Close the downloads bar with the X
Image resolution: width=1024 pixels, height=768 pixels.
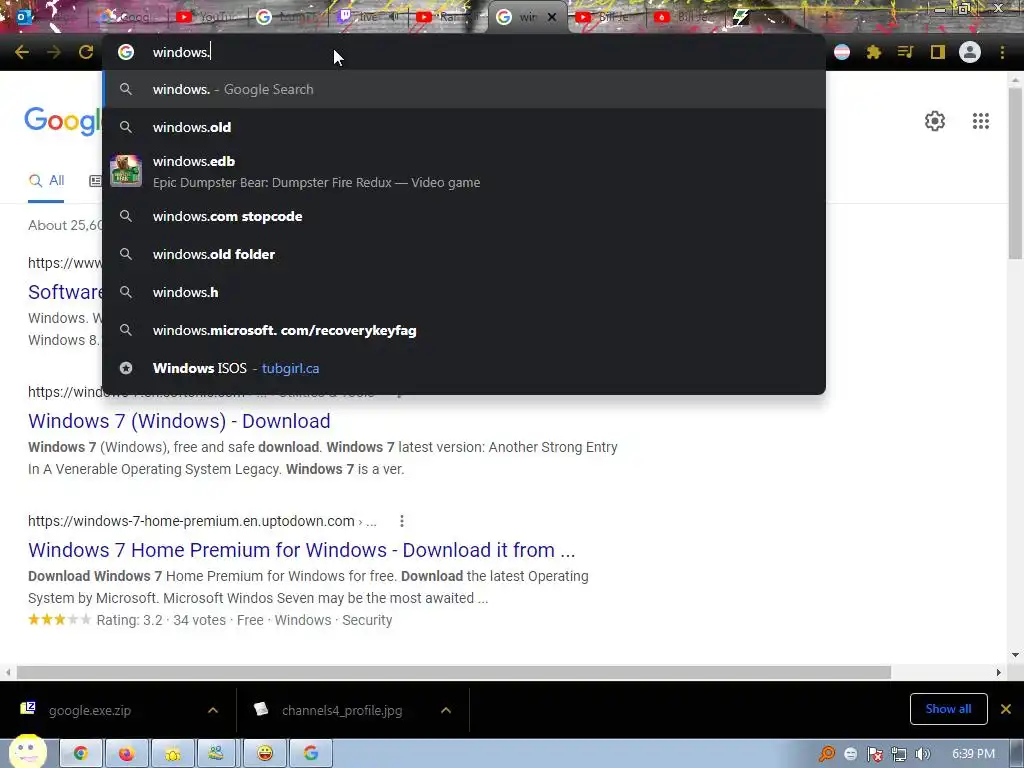(1006, 709)
